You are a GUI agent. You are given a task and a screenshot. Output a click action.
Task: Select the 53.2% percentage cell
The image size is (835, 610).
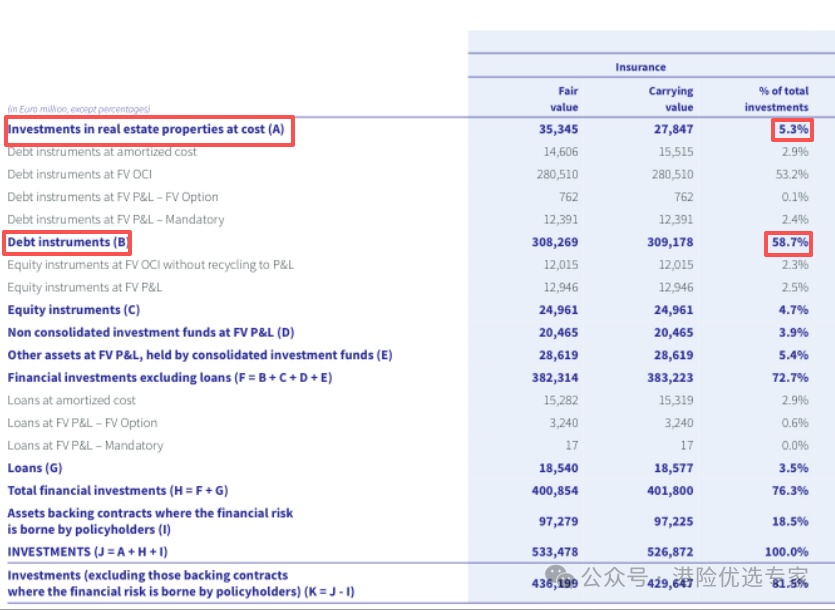tap(792, 174)
